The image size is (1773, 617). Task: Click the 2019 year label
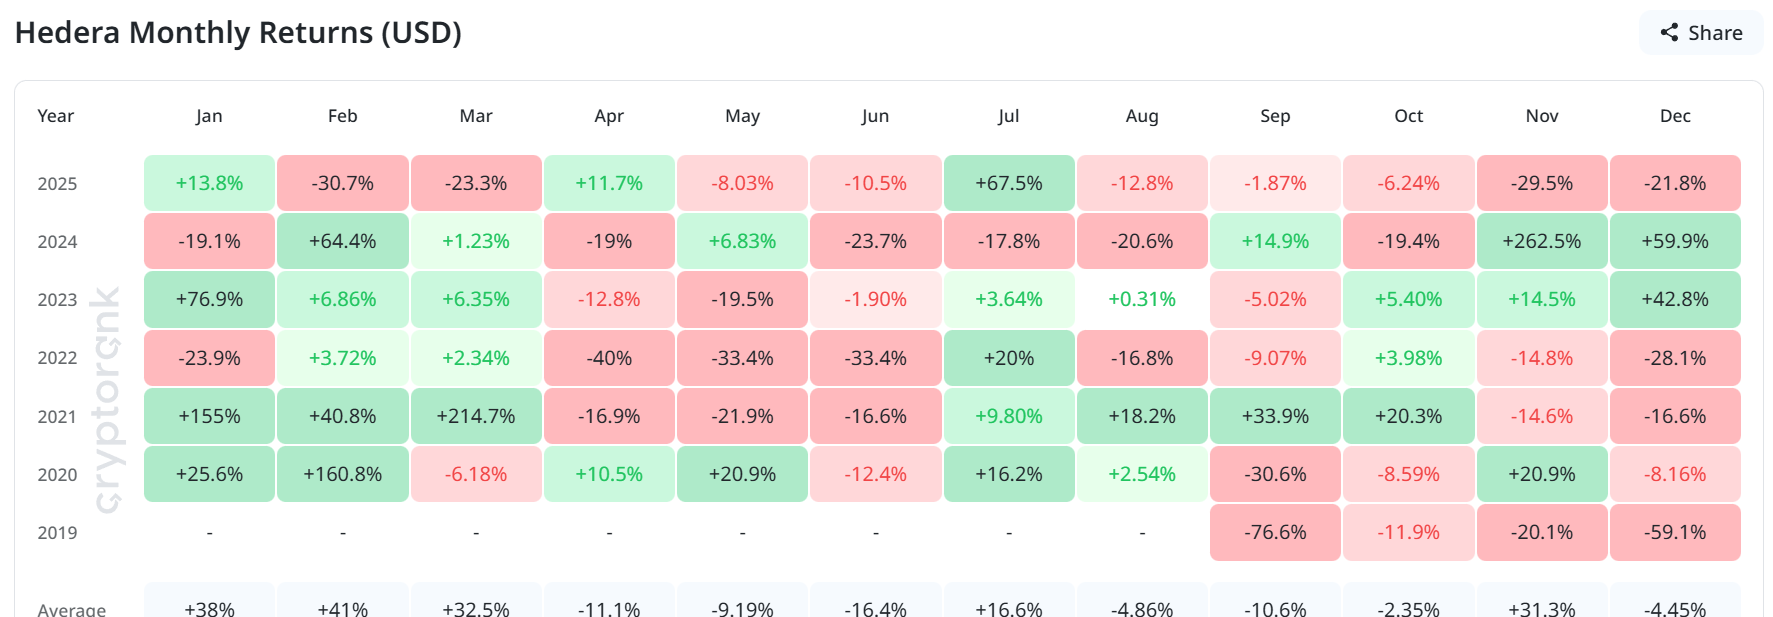click(55, 532)
